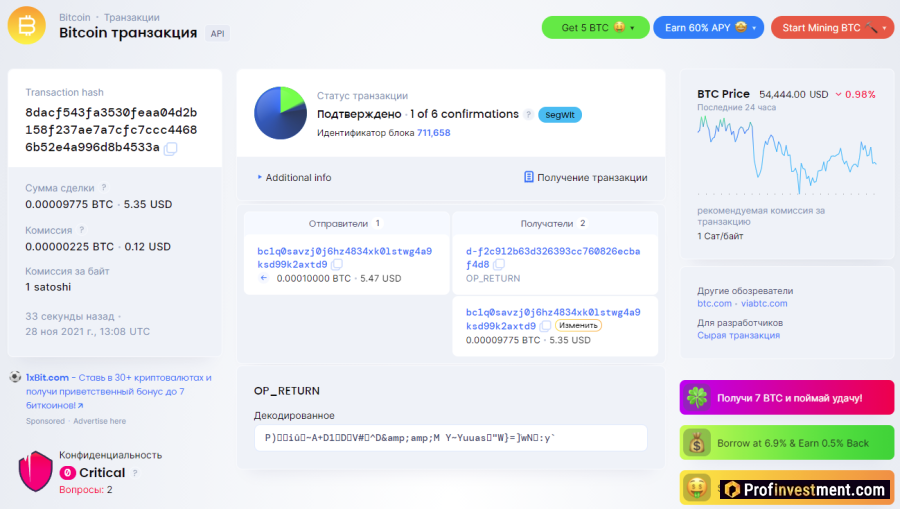Open block 711,658 link
The width and height of the screenshot is (900, 509).
[x=433, y=133]
